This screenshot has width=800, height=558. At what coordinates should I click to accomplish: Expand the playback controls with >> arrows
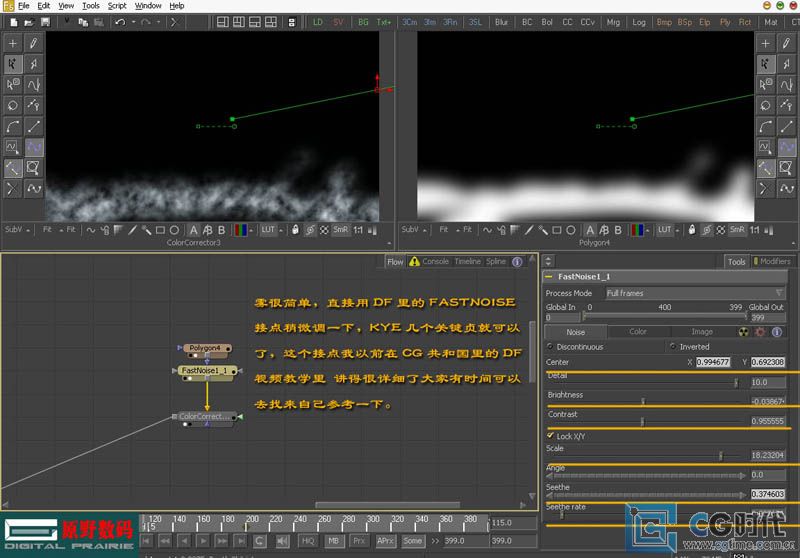pyautogui.click(x=435, y=541)
